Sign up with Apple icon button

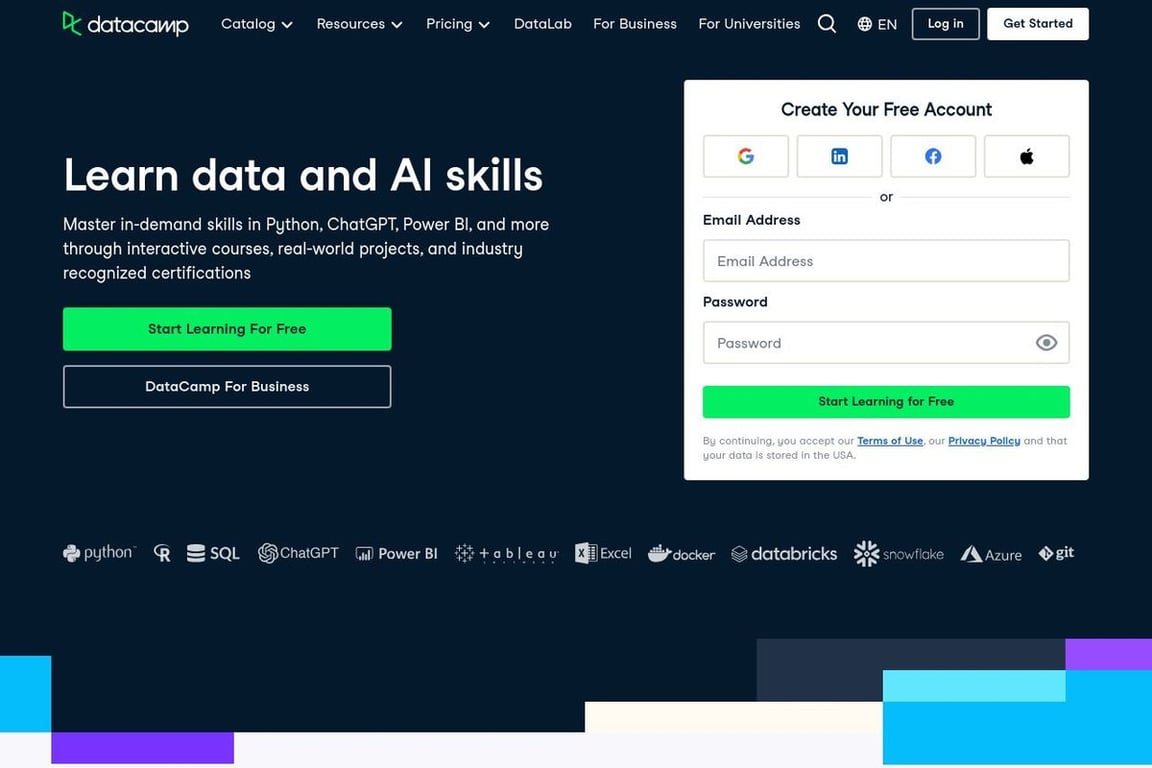pyautogui.click(x=1026, y=156)
